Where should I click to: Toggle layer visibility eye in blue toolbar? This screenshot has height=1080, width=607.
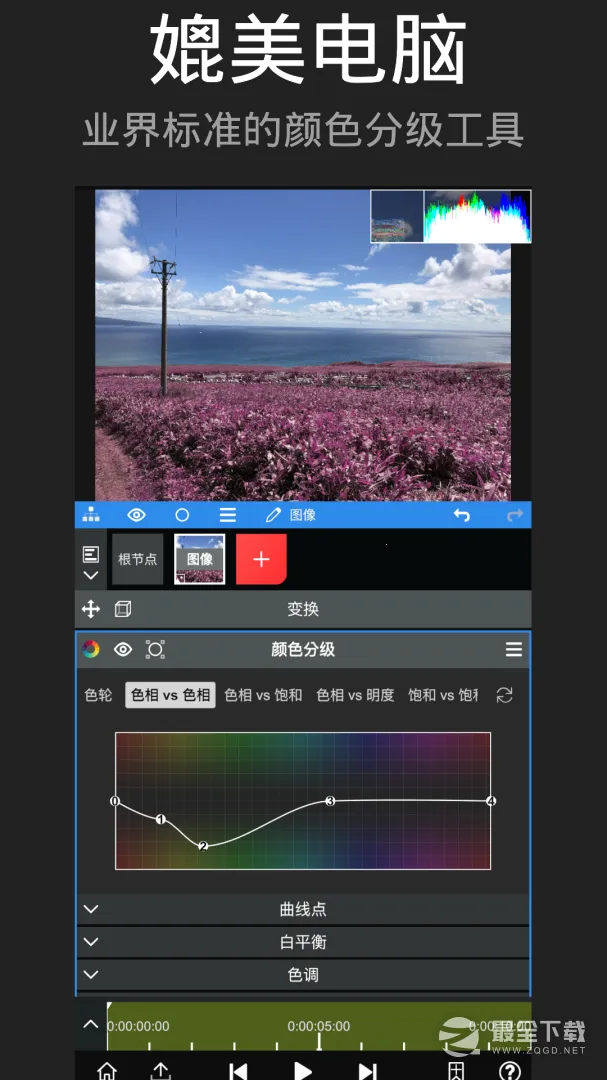136,515
